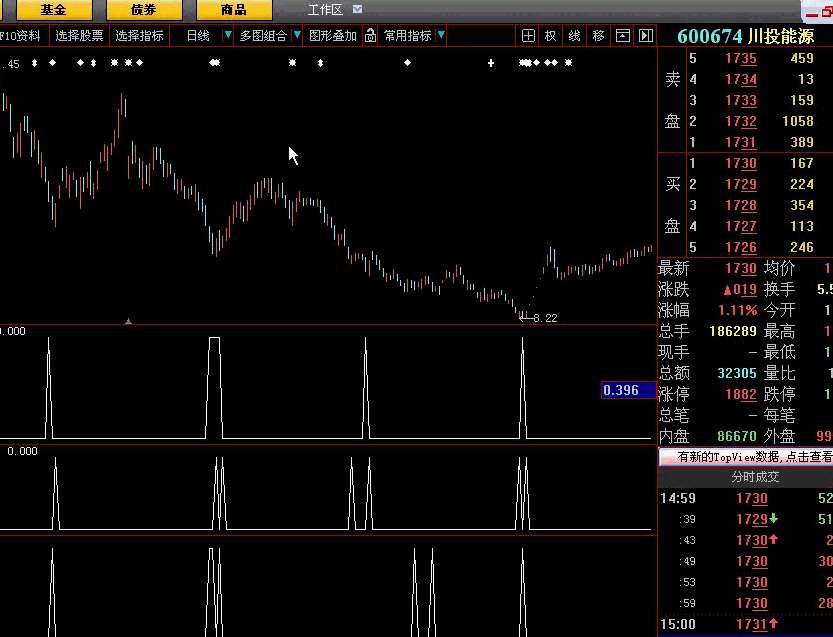Viewport: 833px width, 637px height.
Task: Click 总额 value 32305
Action: tap(737, 373)
